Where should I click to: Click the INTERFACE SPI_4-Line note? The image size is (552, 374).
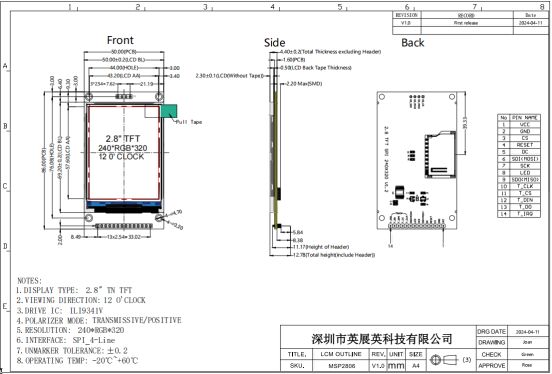pyautogui.click(x=66, y=340)
